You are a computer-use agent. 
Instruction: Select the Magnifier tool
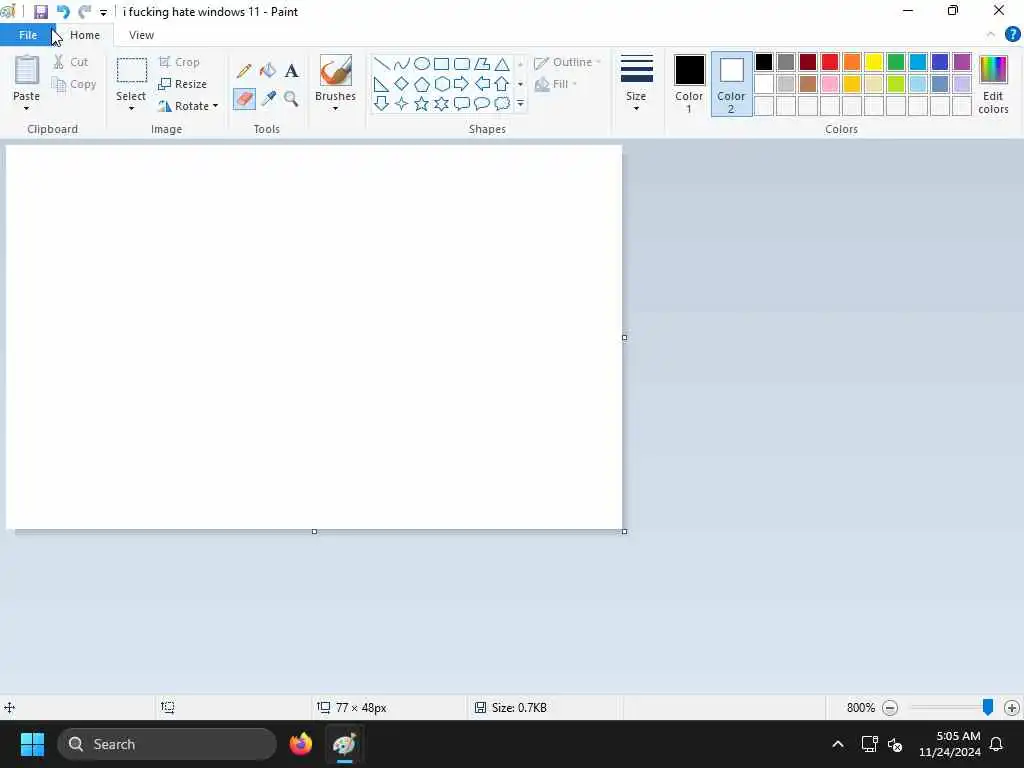[x=291, y=99]
